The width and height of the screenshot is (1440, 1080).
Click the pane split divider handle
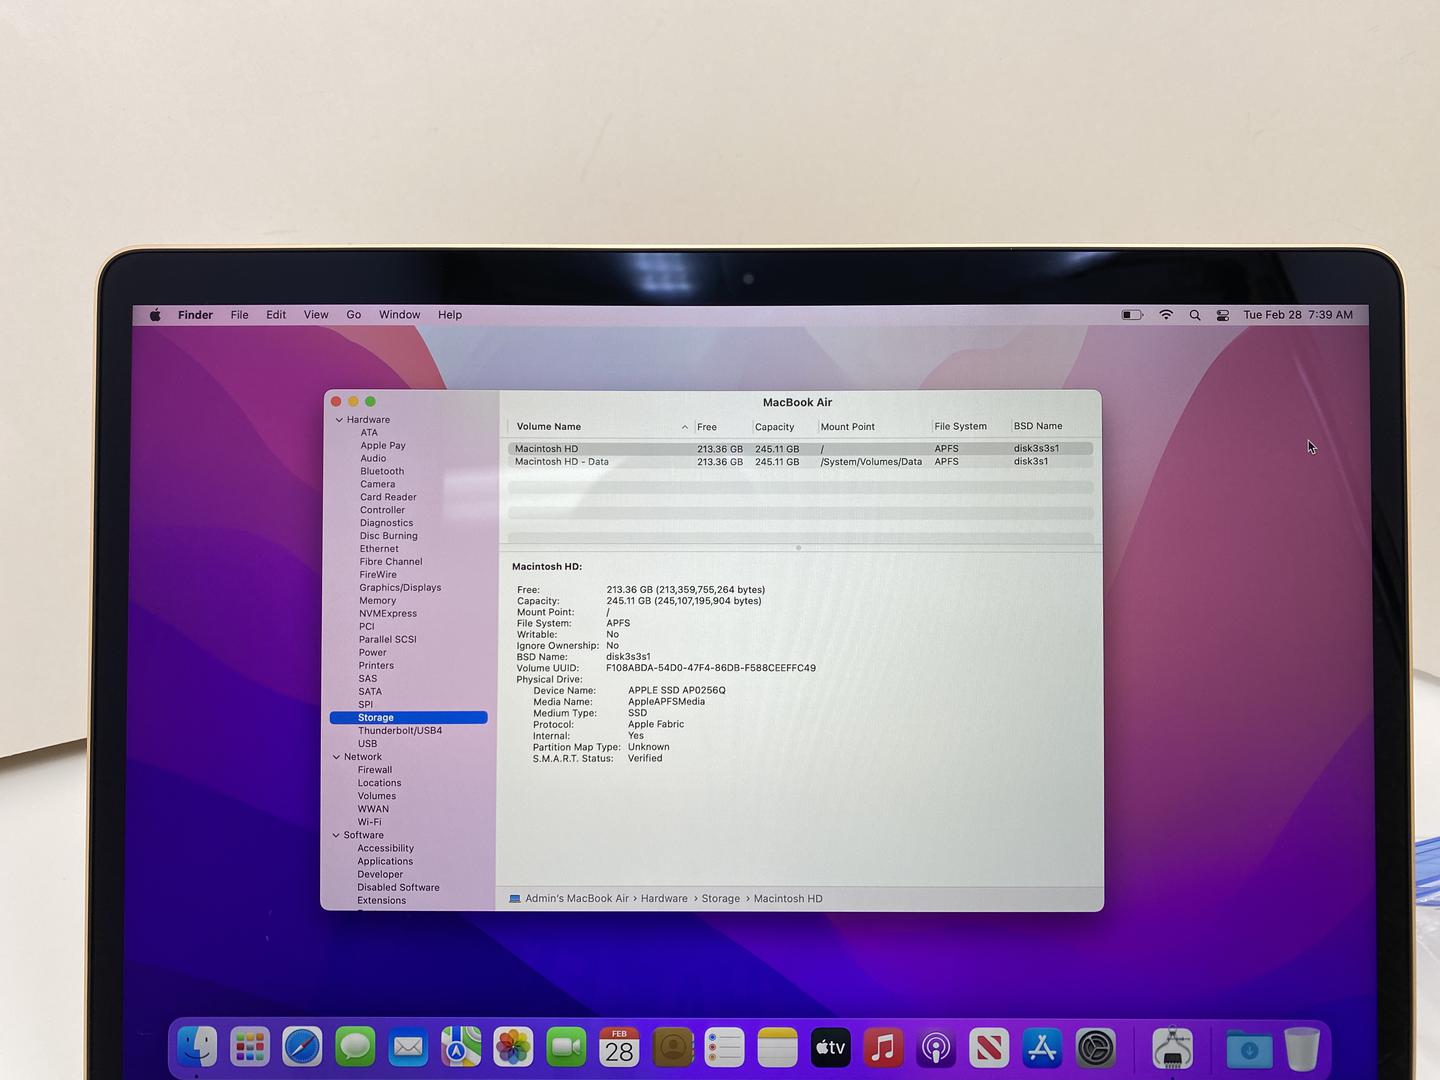pos(798,548)
